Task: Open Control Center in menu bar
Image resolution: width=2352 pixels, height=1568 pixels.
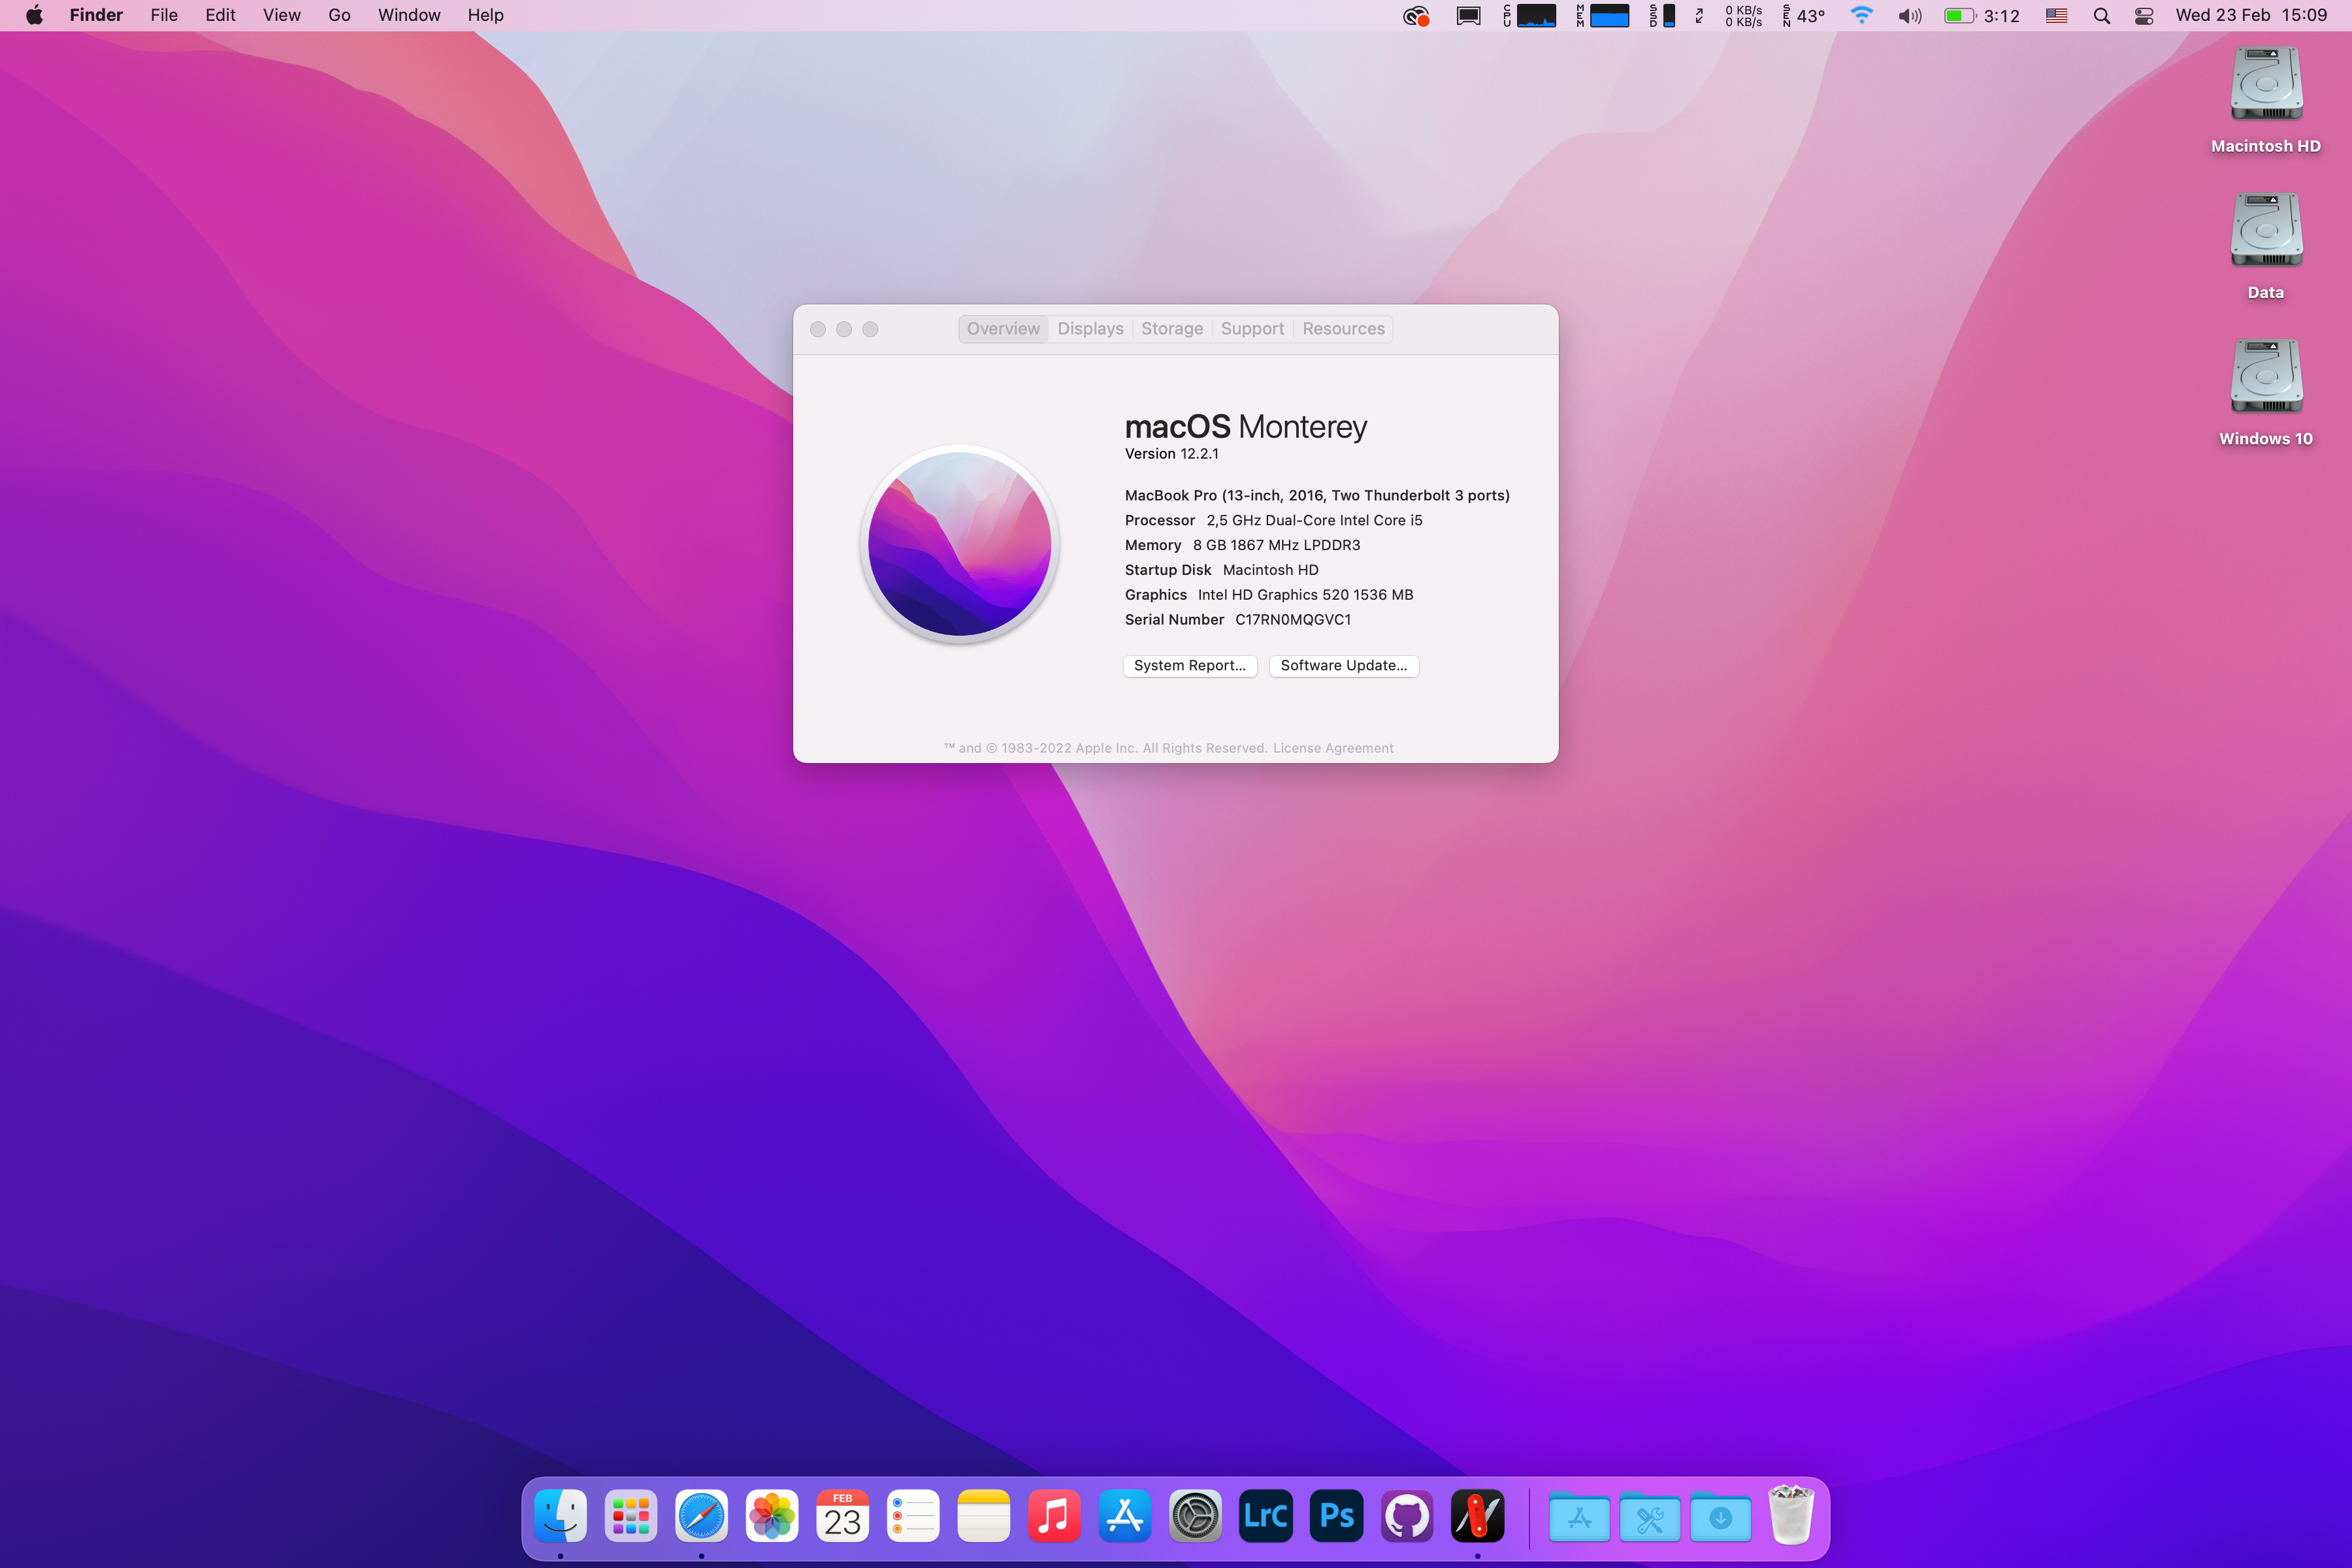Action: pos(2143,16)
